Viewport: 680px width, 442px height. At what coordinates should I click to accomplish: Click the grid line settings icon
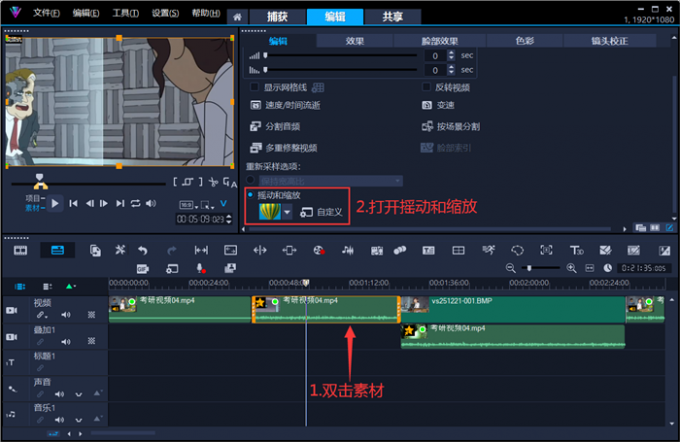[318, 88]
